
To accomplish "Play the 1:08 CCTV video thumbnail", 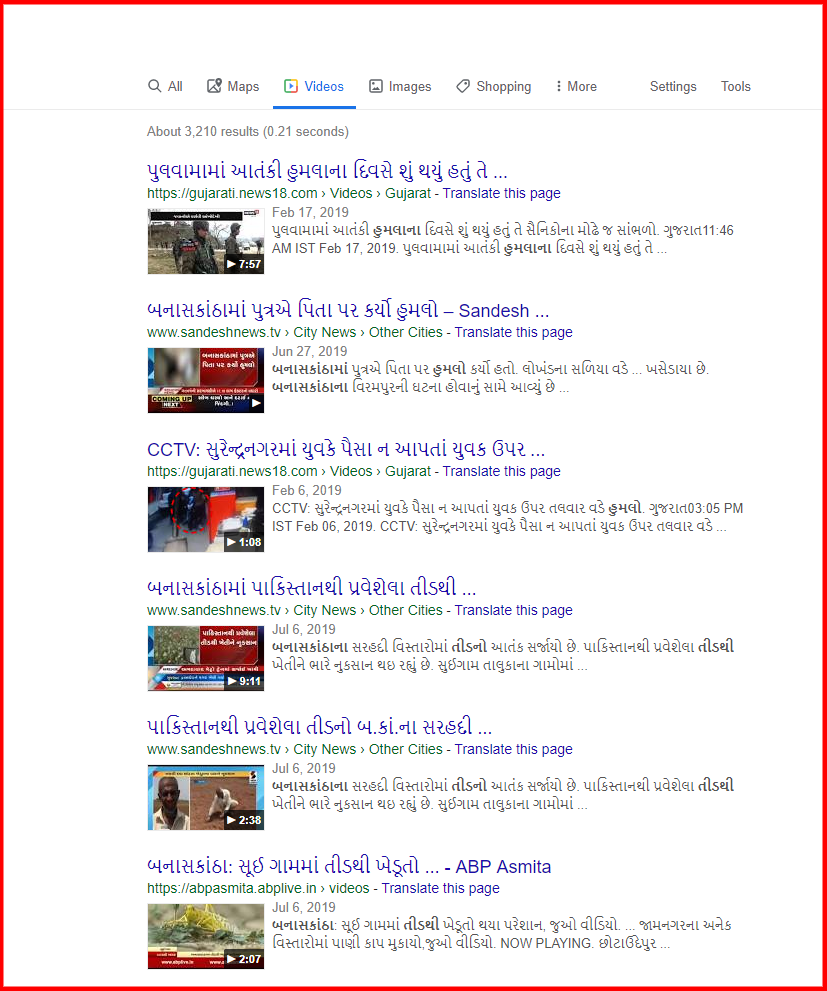I will point(206,520).
